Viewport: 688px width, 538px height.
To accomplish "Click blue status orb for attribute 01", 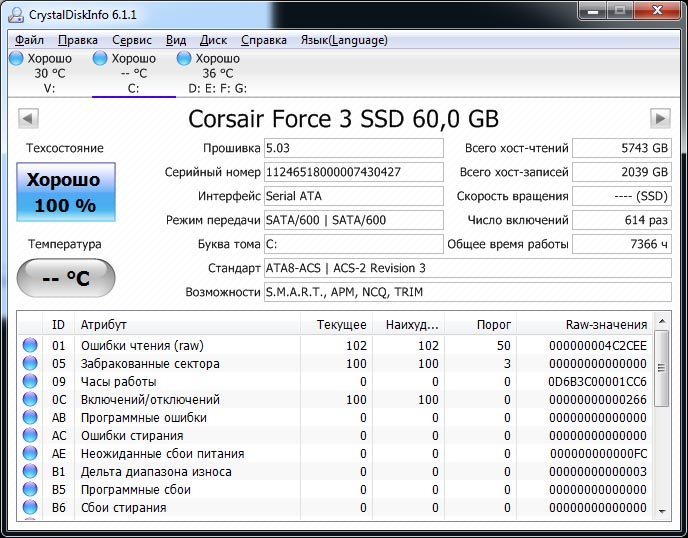I will pos(31,346).
